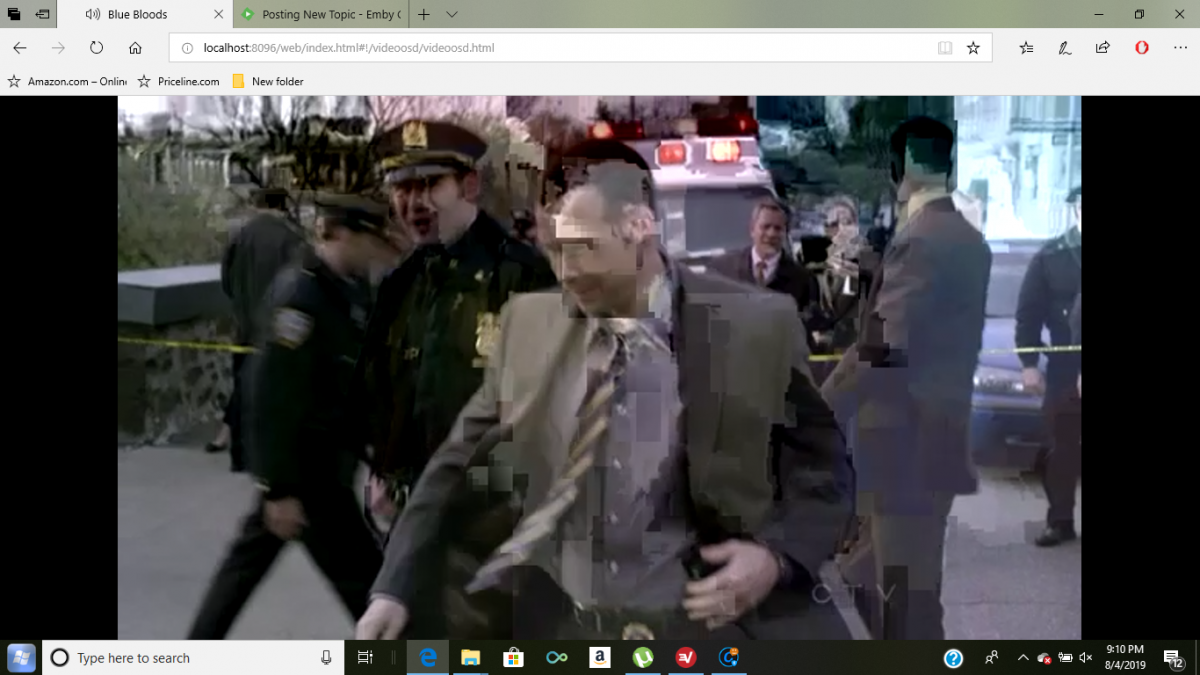Screen dimensions: 1200x675
Task: Go forward to the next page
Action: (x=58, y=48)
